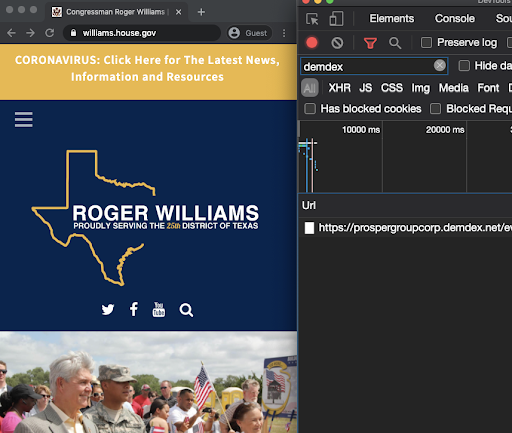Open the site hamburger menu
Viewport: 512px width, 433px height.
pos(24,119)
